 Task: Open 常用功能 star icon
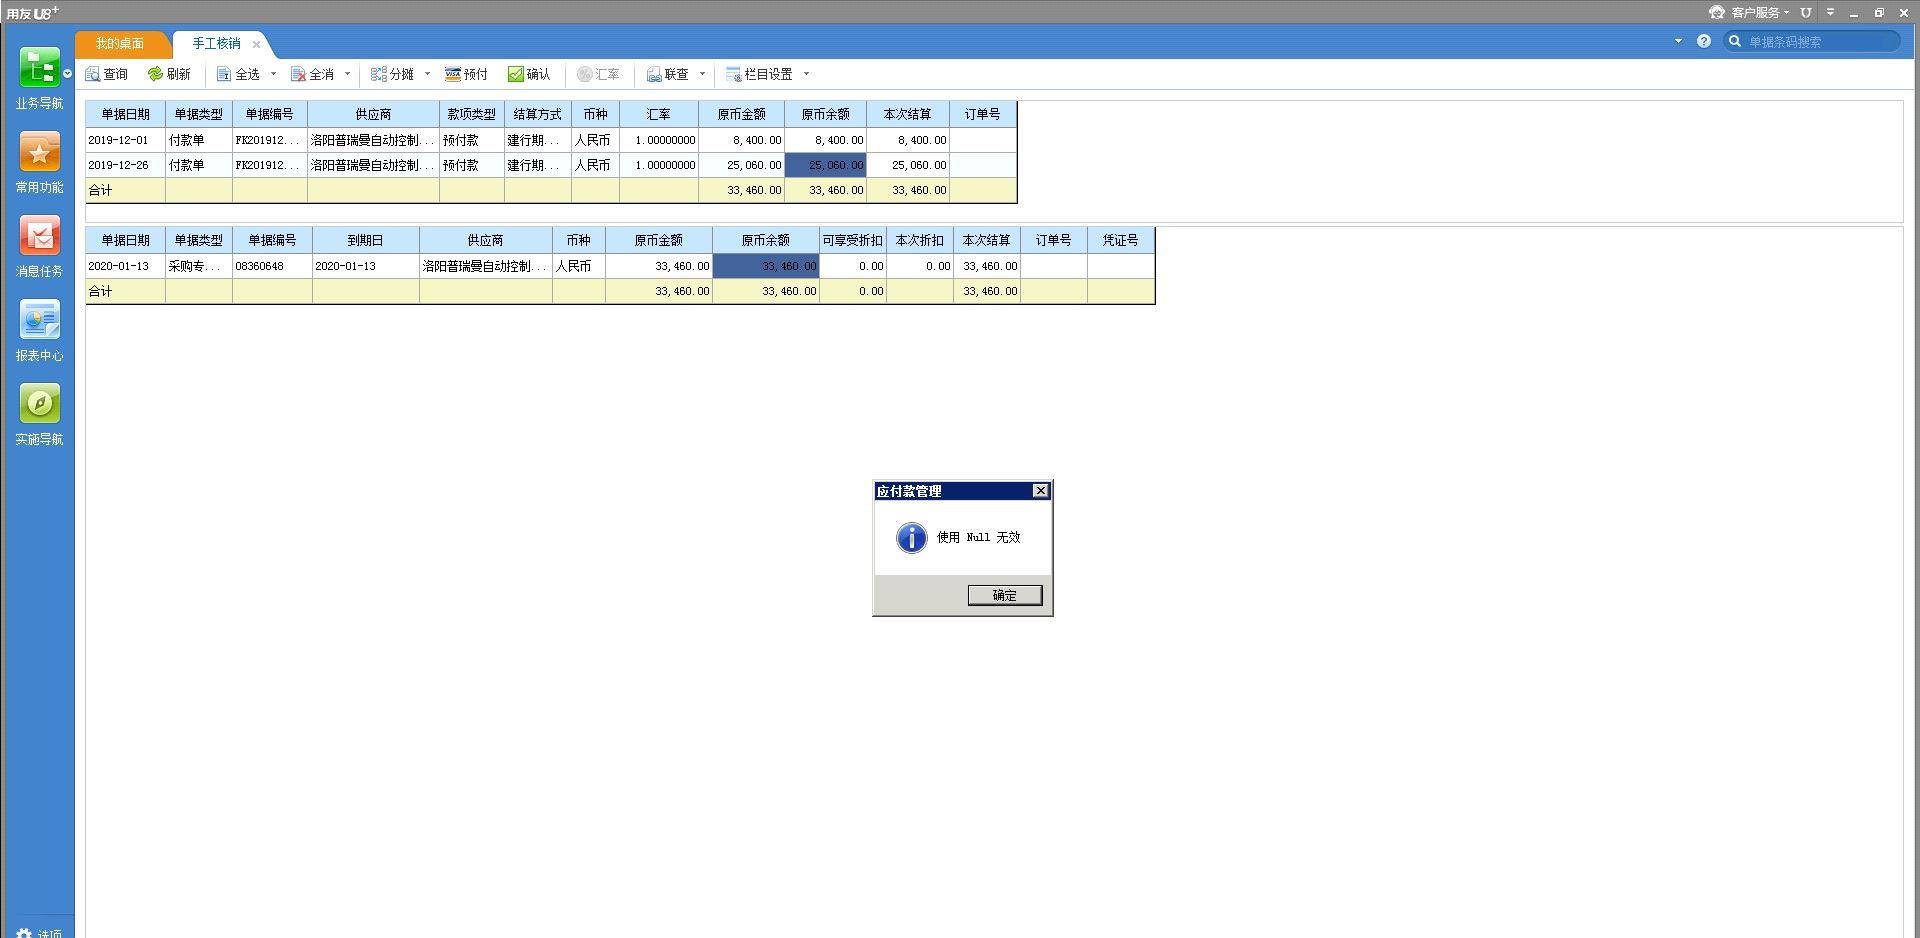click(x=39, y=152)
